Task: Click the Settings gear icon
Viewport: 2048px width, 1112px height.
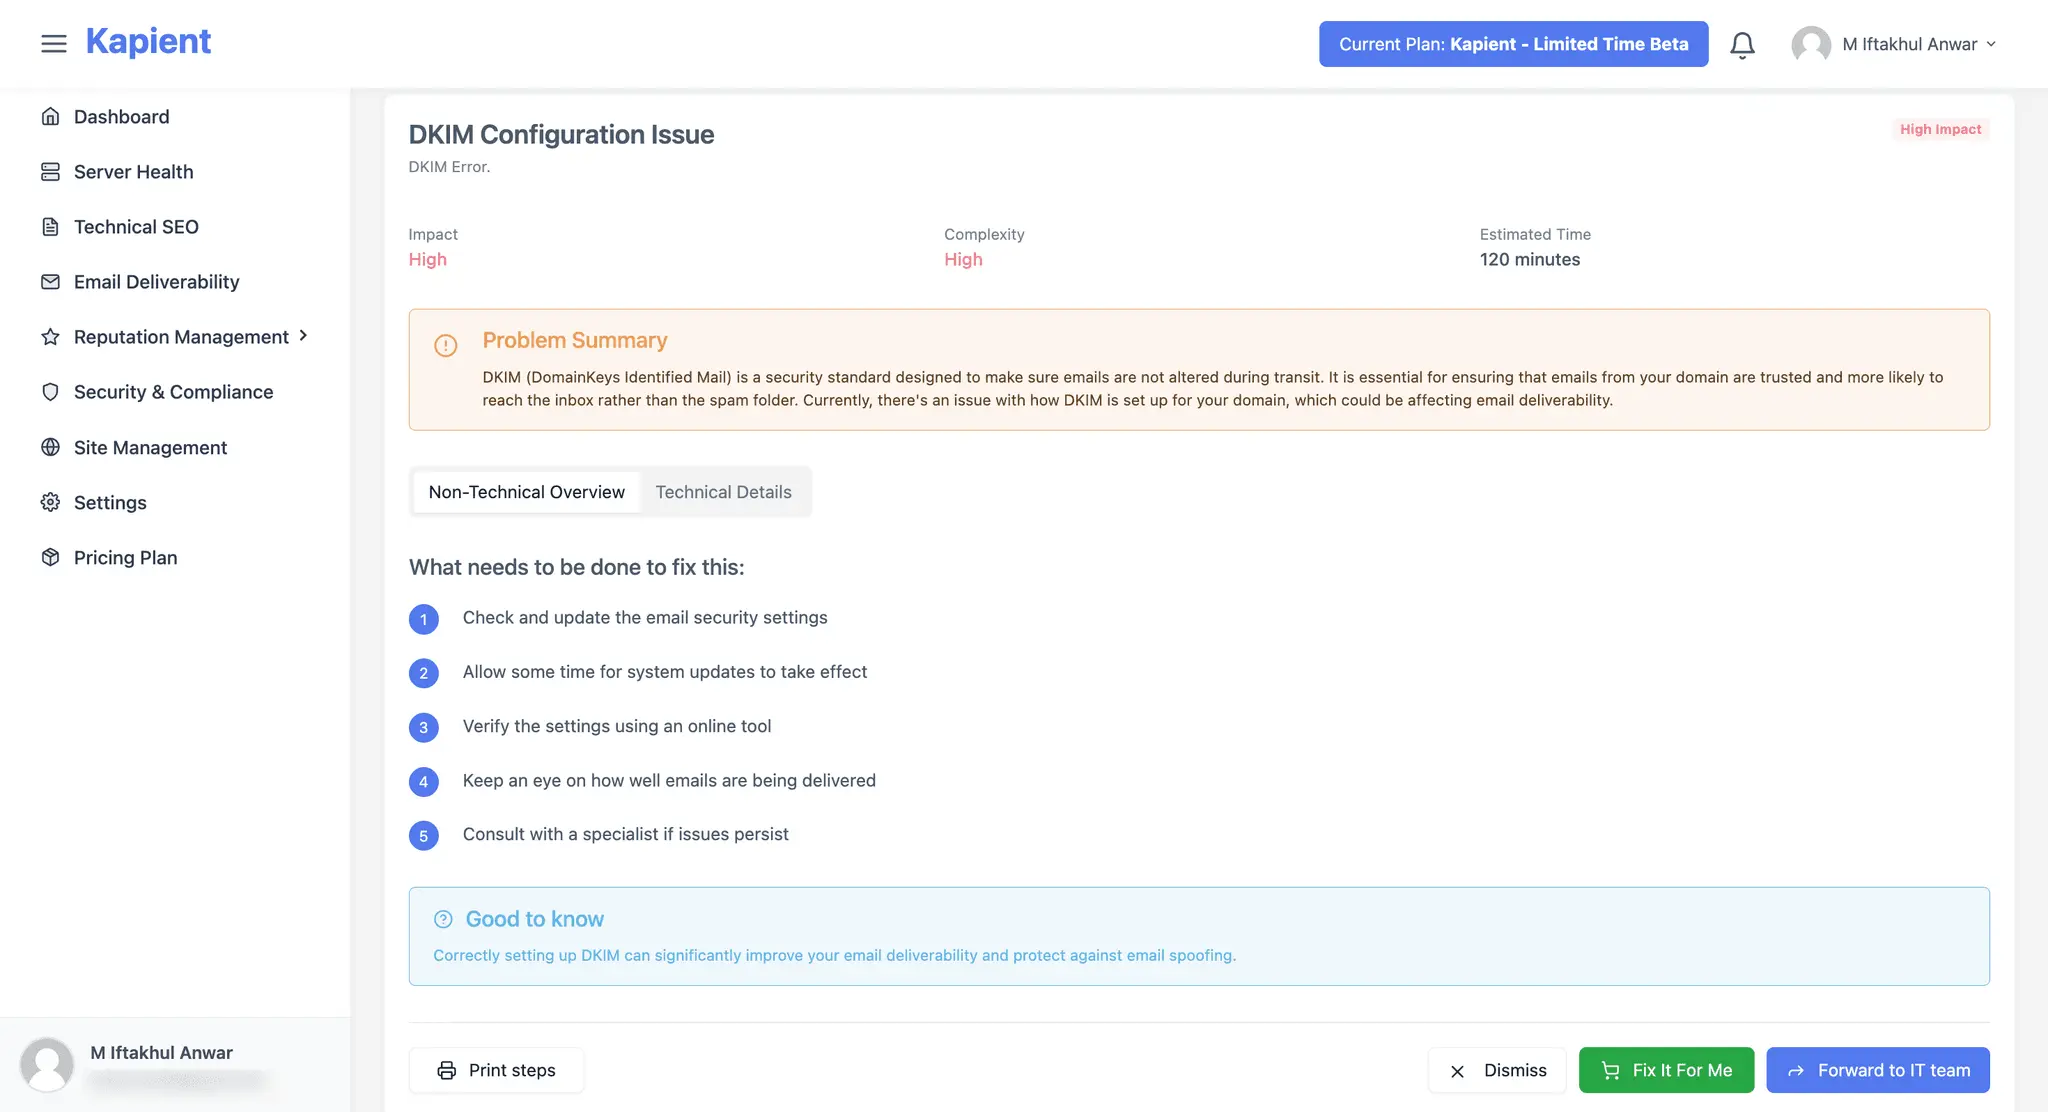Action: tap(50, 502)
